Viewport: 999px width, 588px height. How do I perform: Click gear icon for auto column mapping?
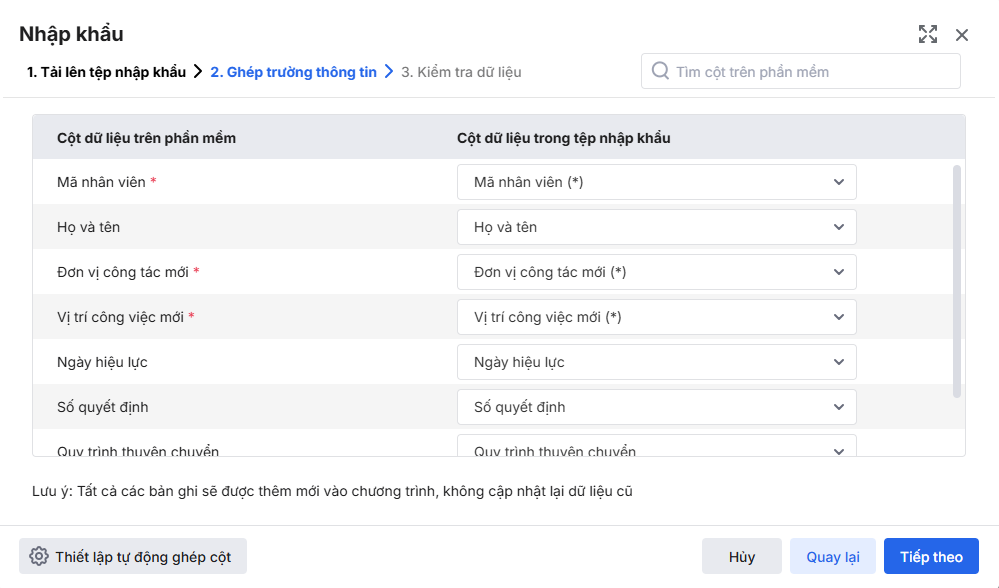[39, 557]
